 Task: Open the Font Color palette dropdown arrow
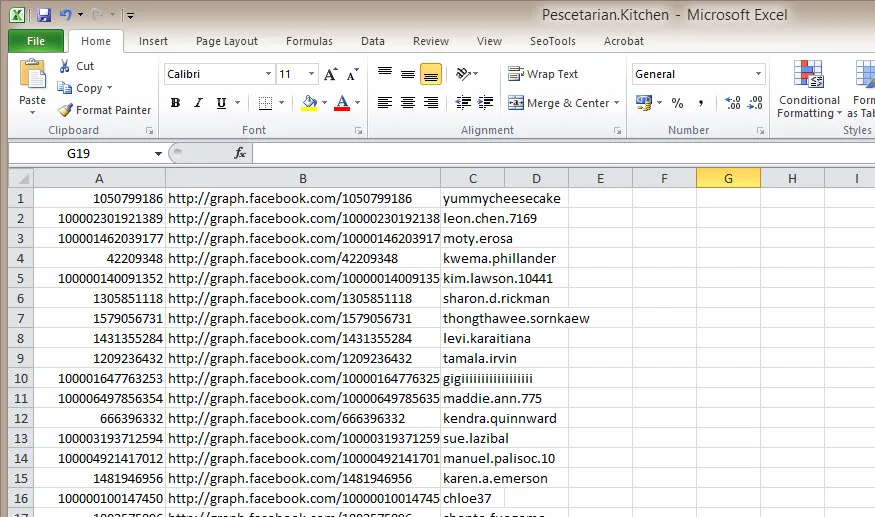[x=358, y=103]
